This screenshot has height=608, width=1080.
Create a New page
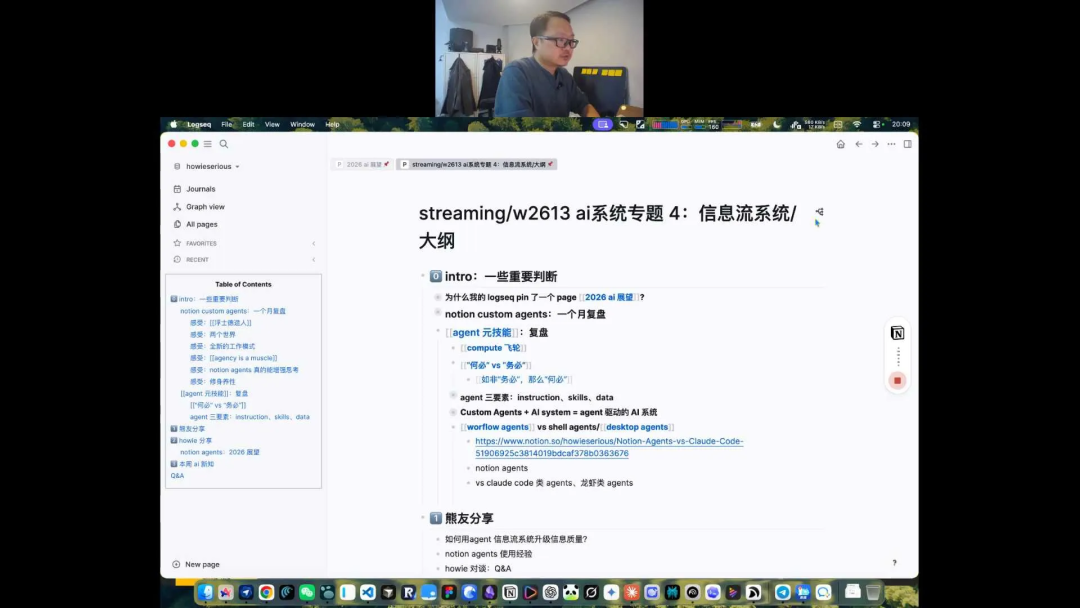(196, 564)
